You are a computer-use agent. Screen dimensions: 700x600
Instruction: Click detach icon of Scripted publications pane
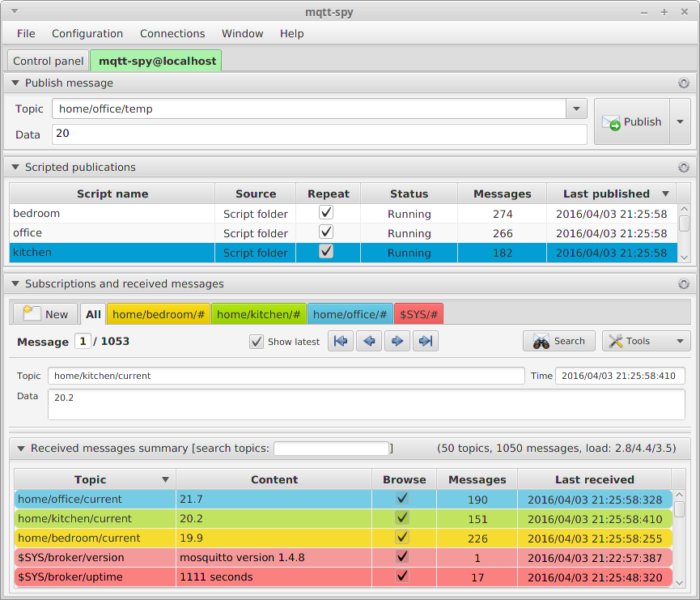(x=683, y=167)
